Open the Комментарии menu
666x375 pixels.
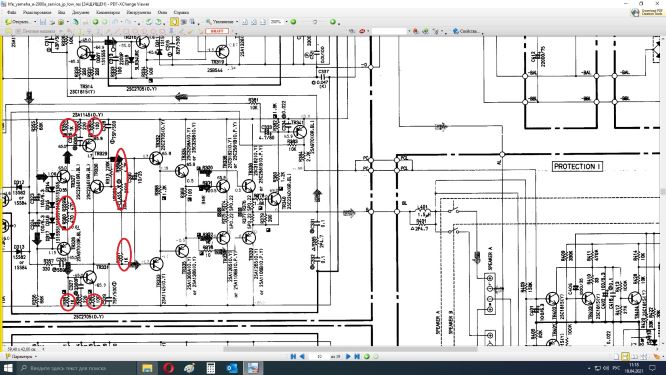(108, 12)
